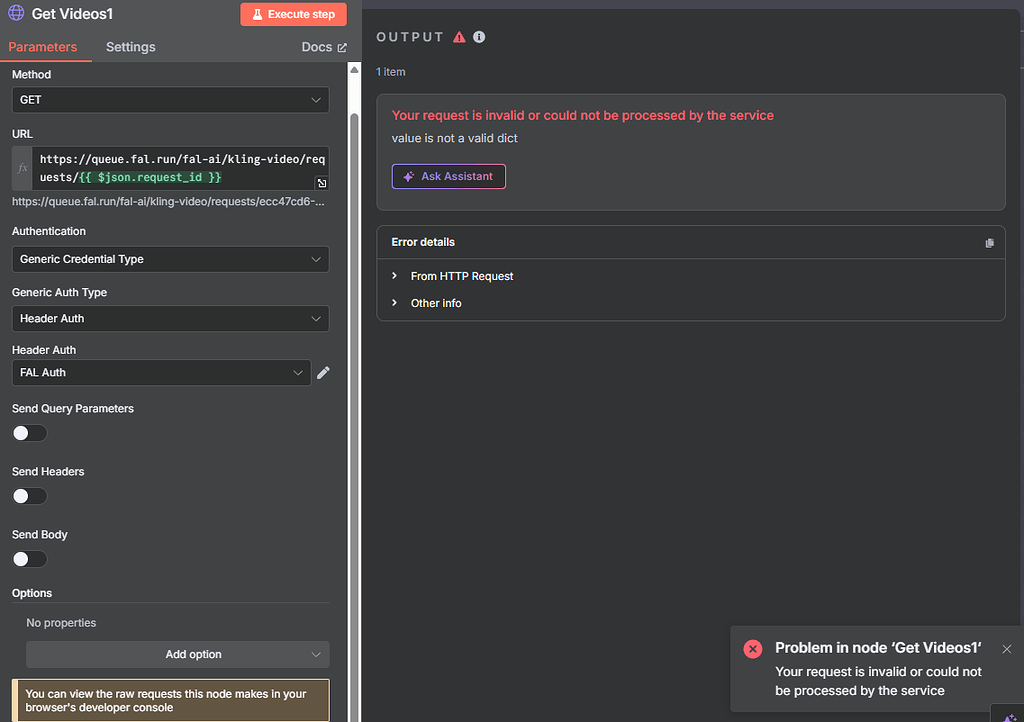This screenshot has height=722, width=1024.
Task: Click the external link icon beside Docs
Action: [x=344, y=46]
